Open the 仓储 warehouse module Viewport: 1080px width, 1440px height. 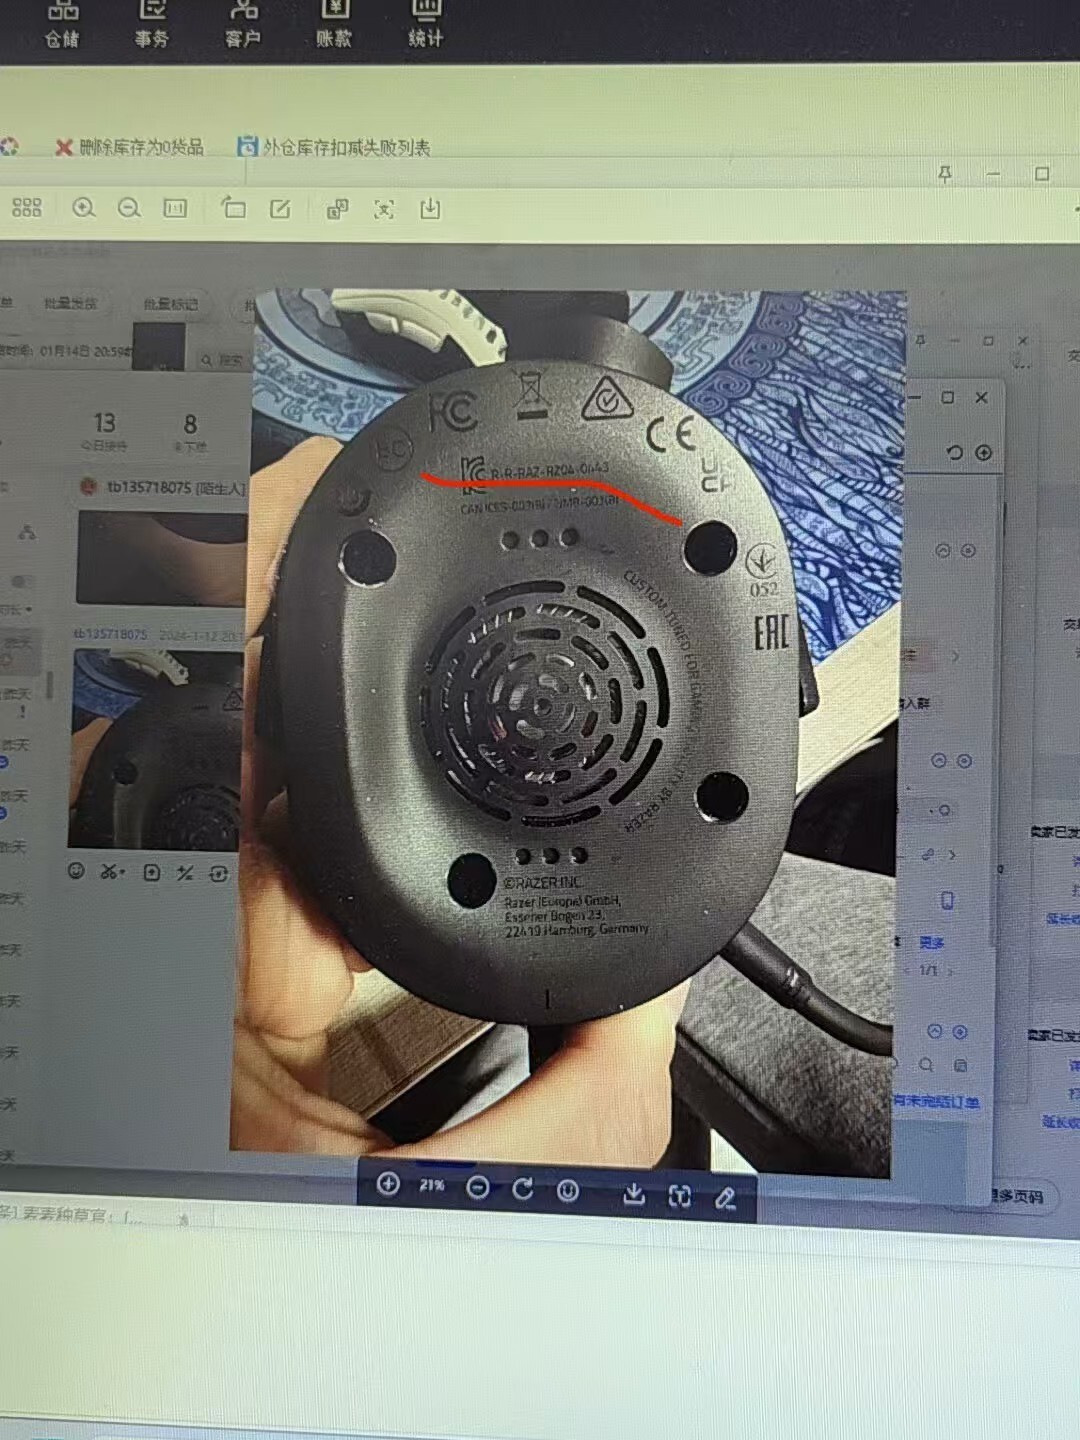point(61,24)
